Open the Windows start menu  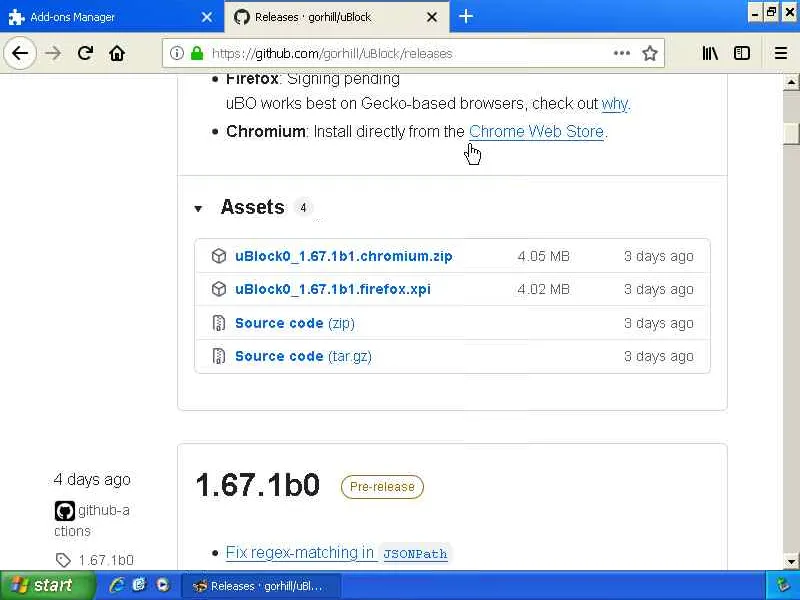point(47,585)
